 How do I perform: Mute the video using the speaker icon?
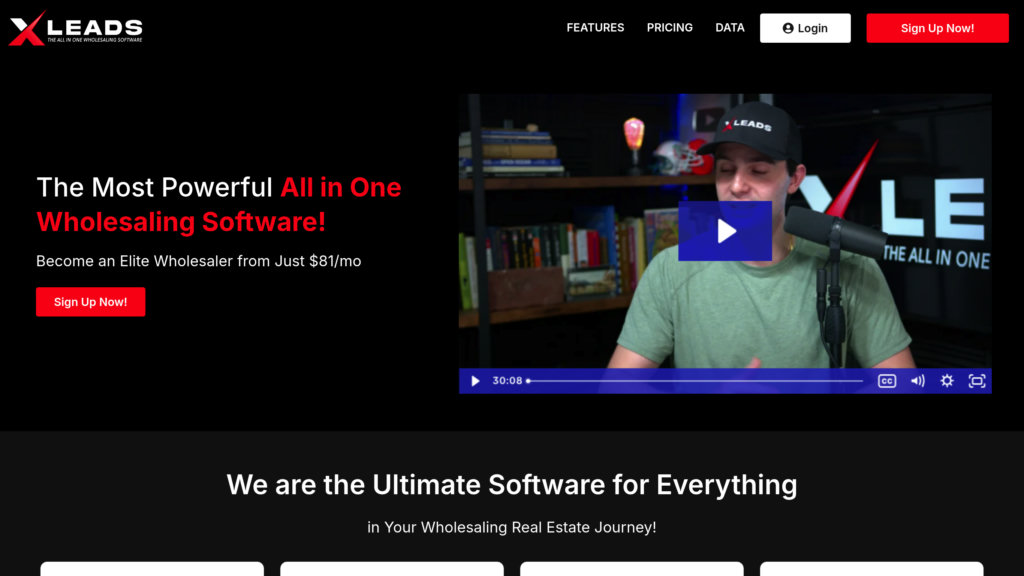point(917,381)
